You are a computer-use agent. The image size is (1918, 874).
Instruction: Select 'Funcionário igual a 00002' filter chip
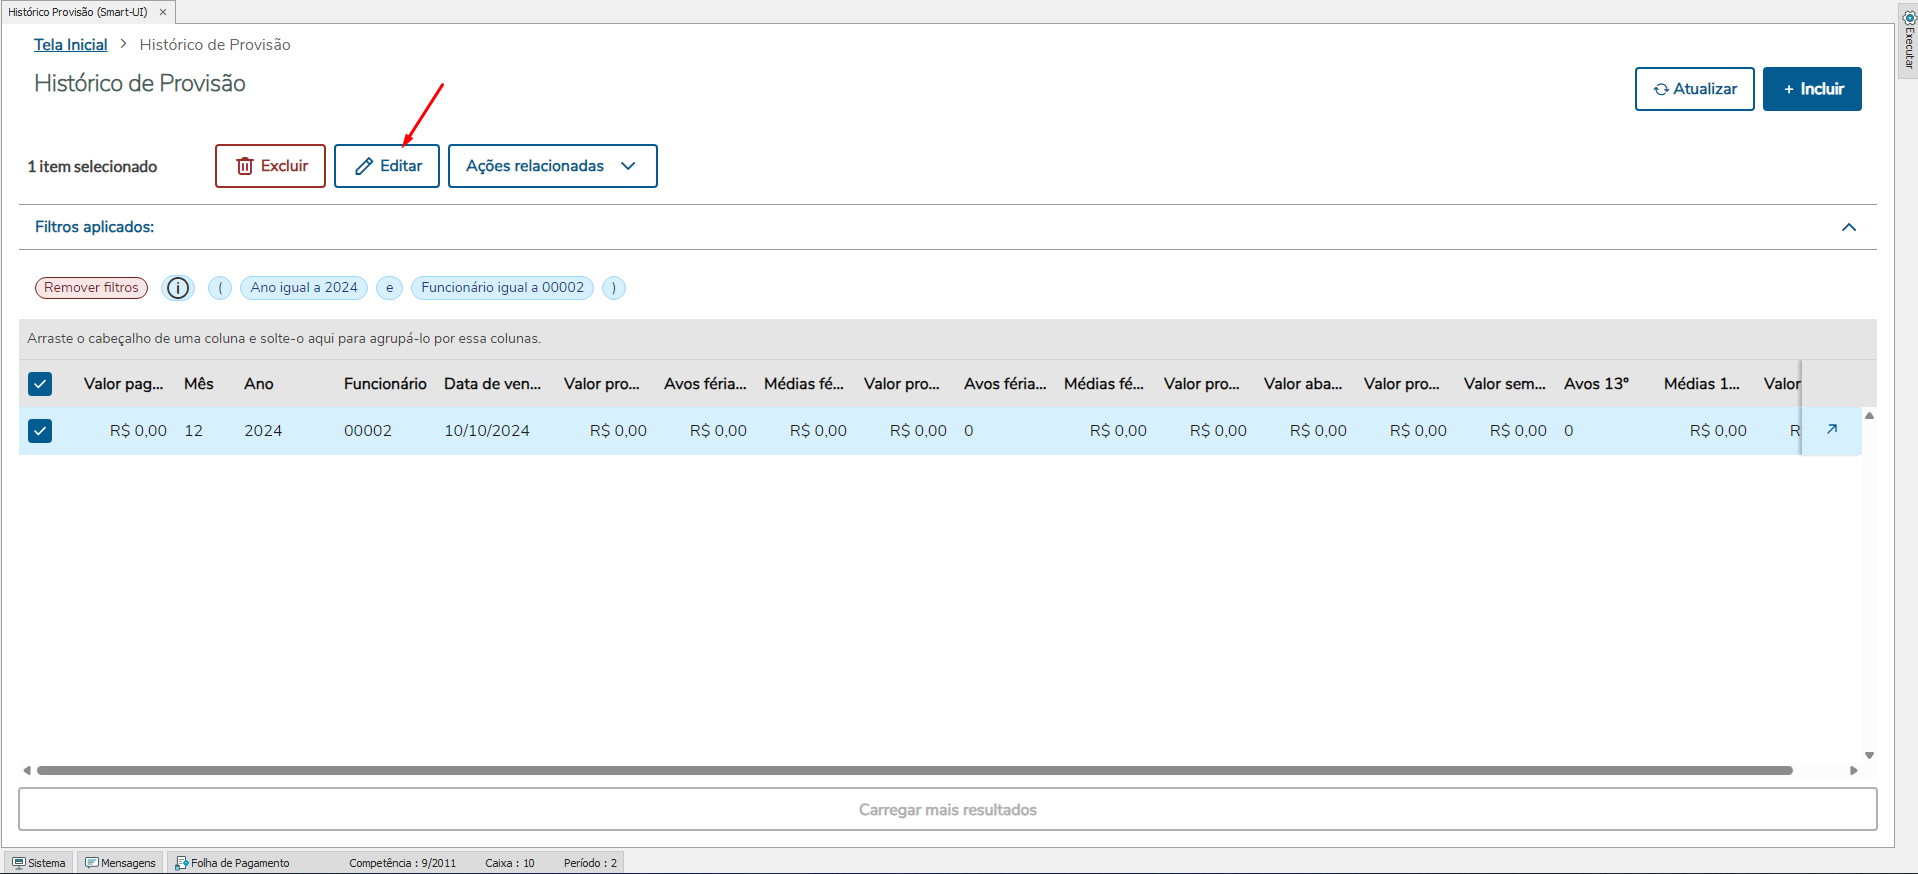(x=502, y=288)
